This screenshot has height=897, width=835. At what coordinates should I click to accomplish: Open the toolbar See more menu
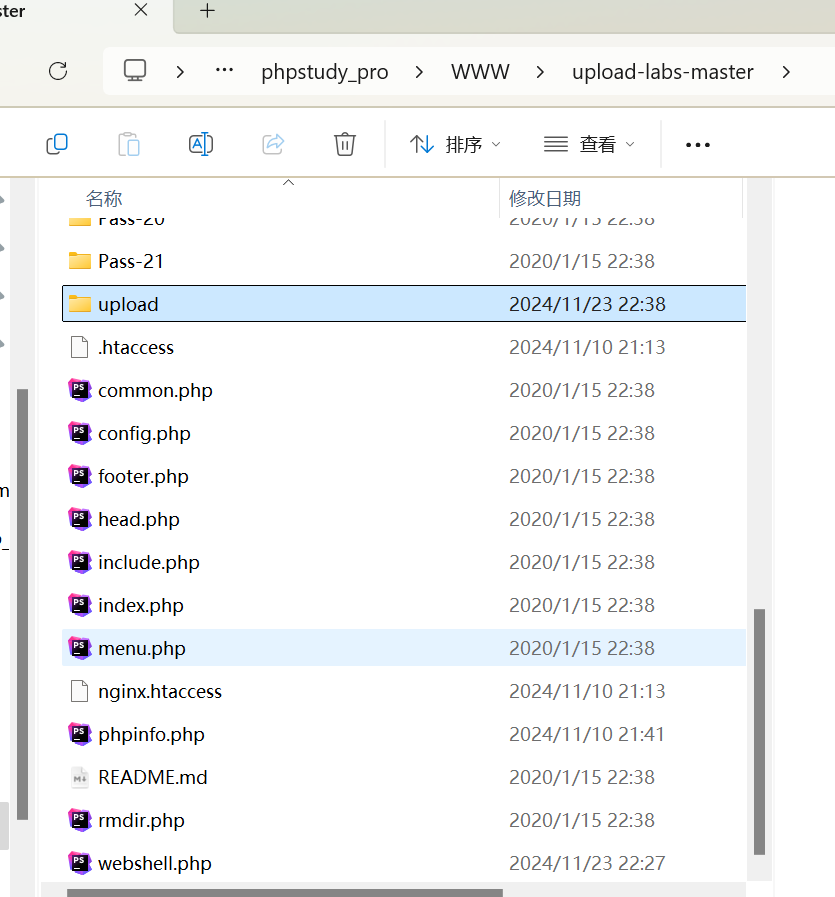click(698, 145)
